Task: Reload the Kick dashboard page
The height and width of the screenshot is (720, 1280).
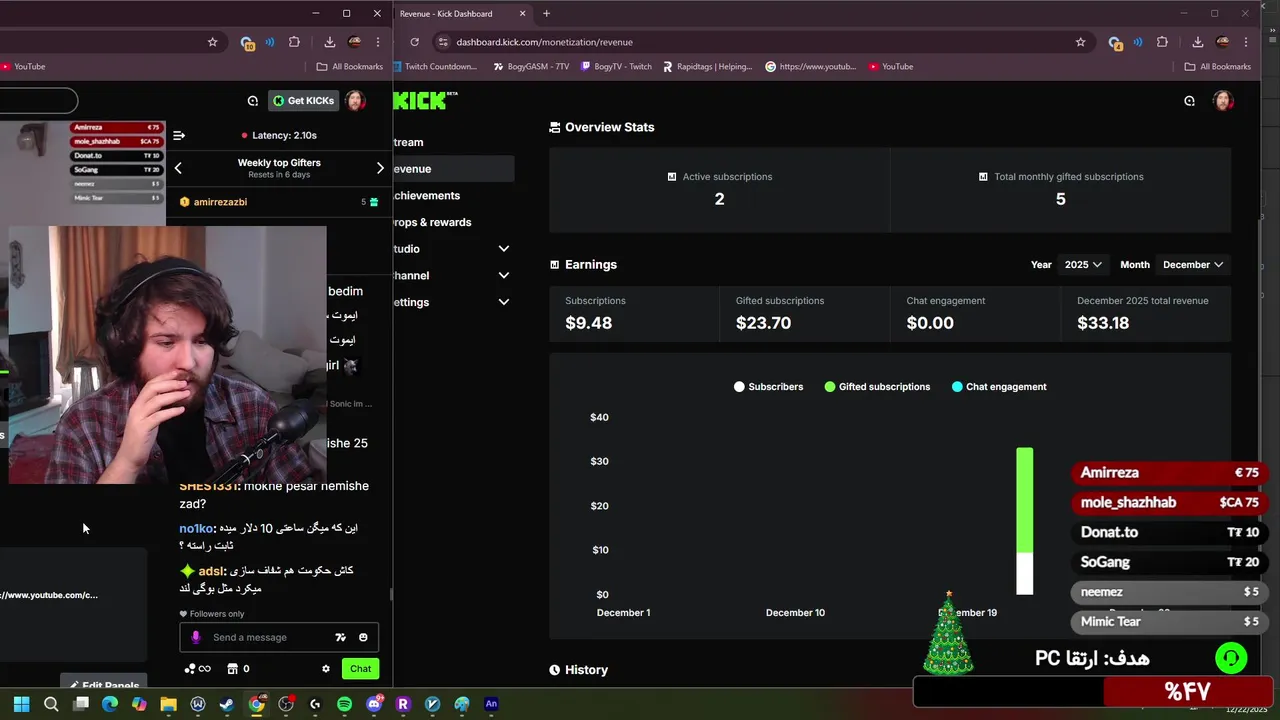Action: pos(414,42)
